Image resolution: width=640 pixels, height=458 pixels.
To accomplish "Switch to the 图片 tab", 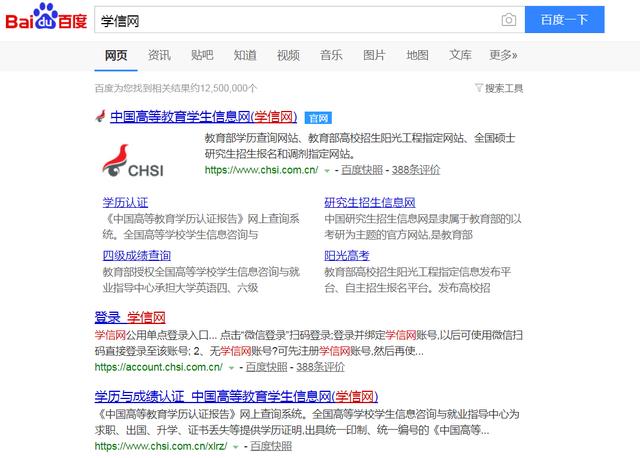I will click(374, 54).
